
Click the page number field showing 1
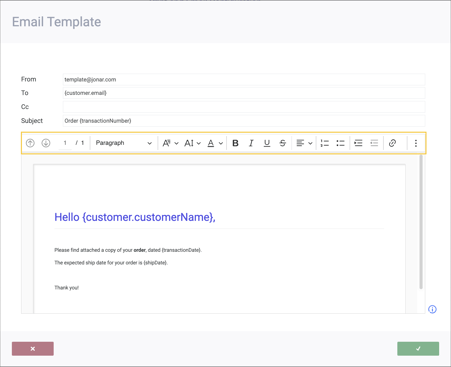[65, 143]
